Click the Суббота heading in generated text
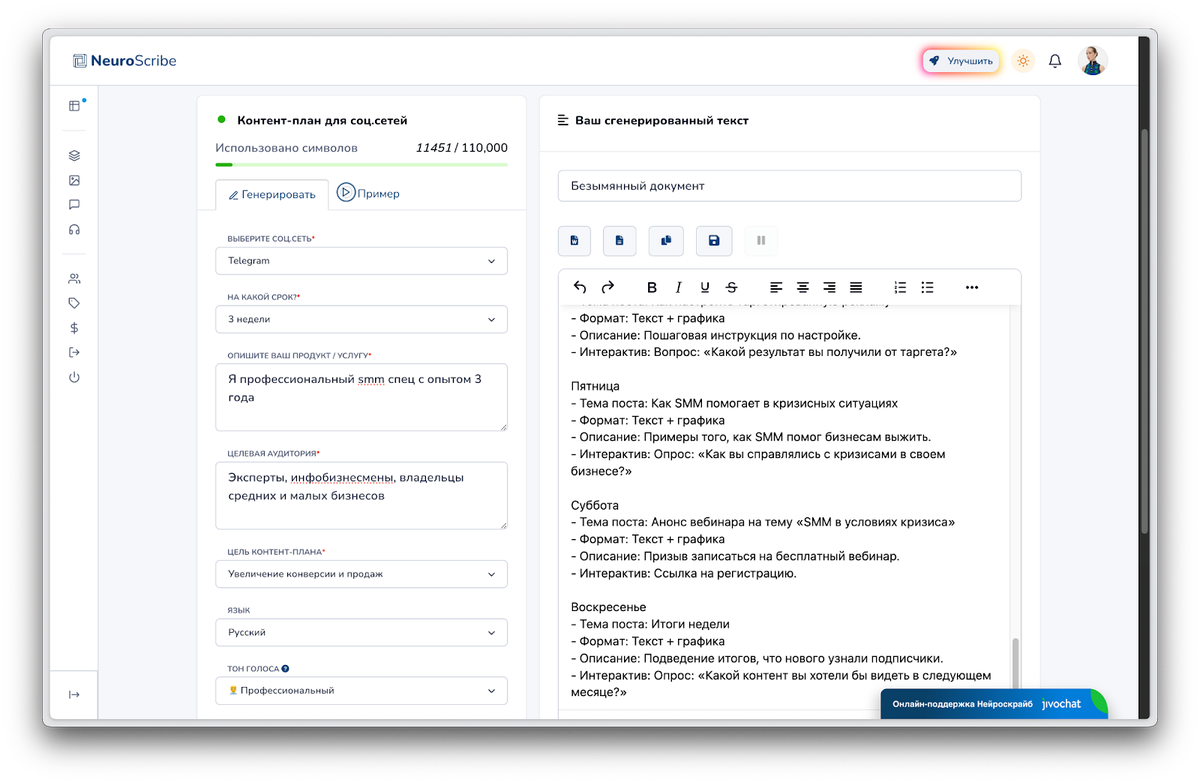 click(x=595, y=505)
